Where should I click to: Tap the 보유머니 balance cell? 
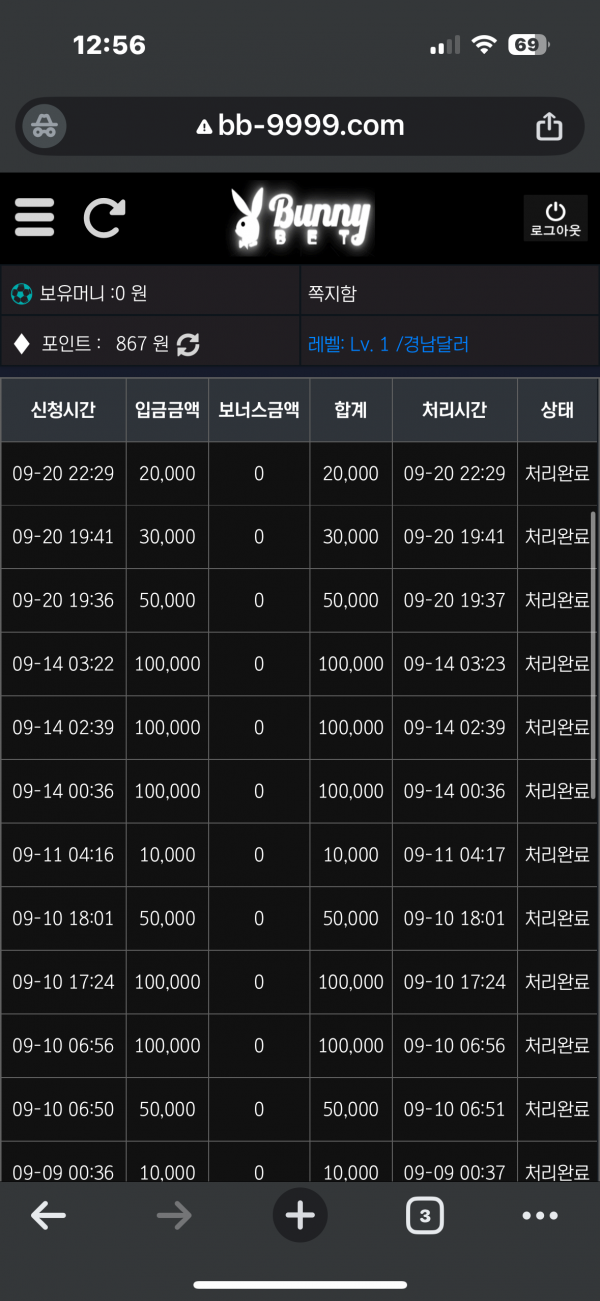[x=150, y=293]
